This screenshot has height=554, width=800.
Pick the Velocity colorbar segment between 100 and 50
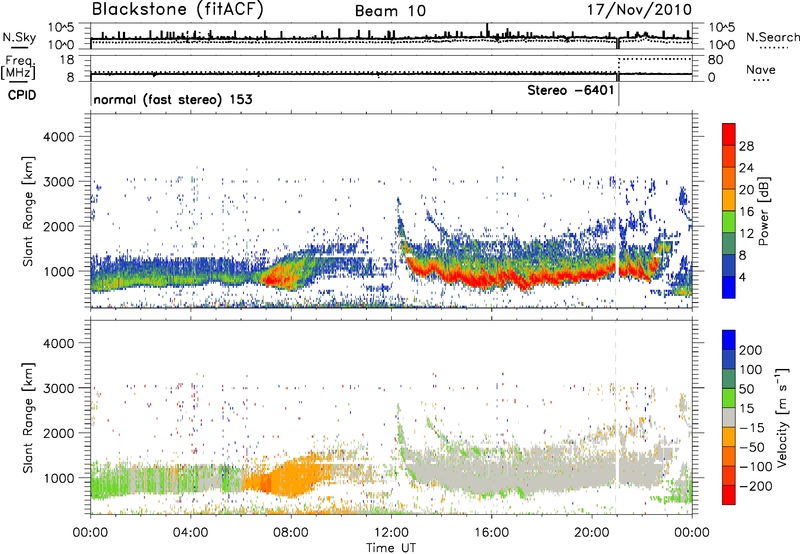click(729, 379)
